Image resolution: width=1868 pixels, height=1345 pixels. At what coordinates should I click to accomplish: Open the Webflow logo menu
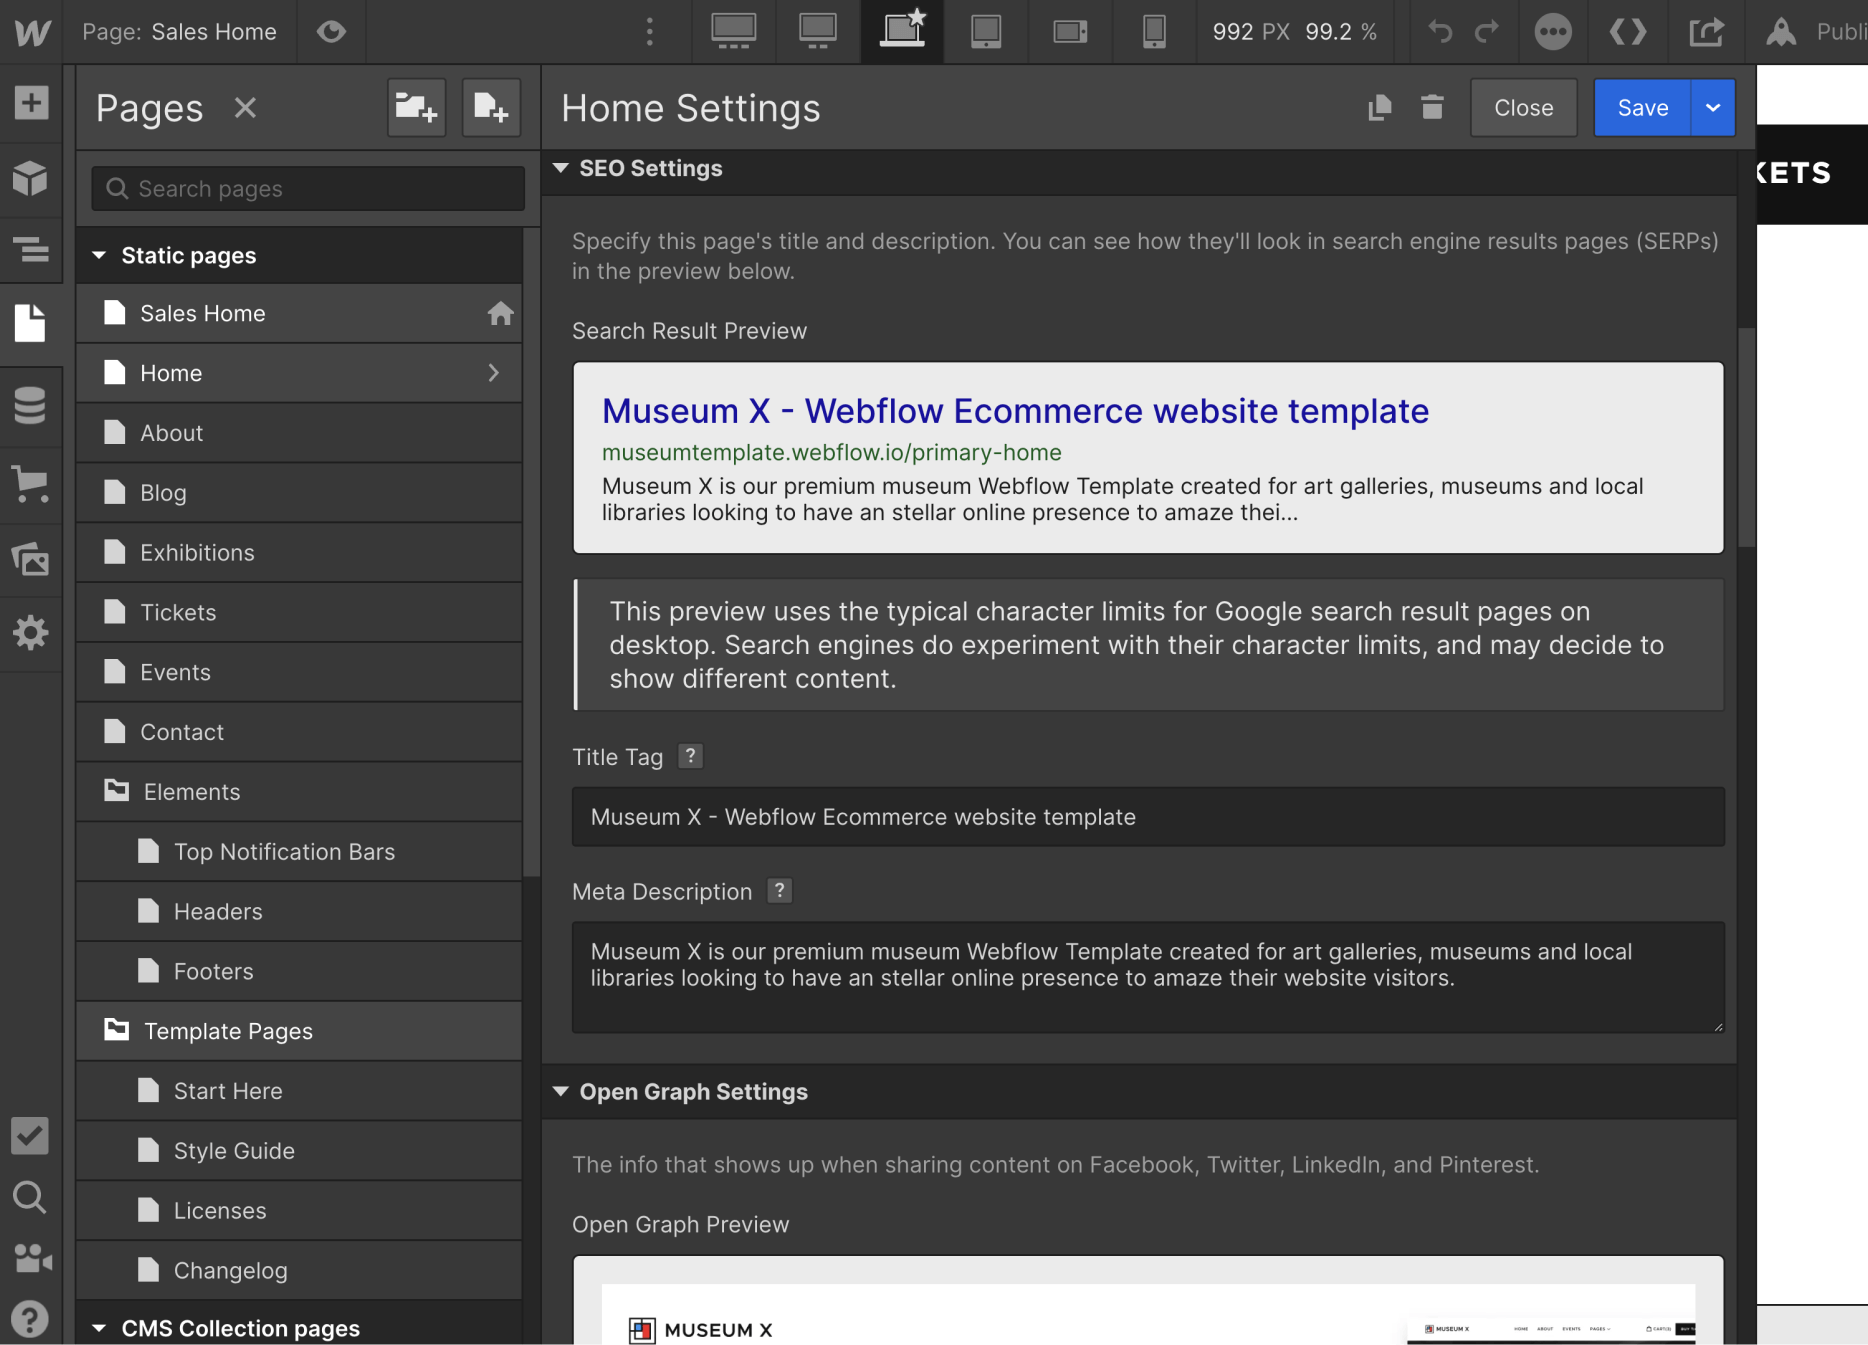pyautogui.click(x=32, y=32)
